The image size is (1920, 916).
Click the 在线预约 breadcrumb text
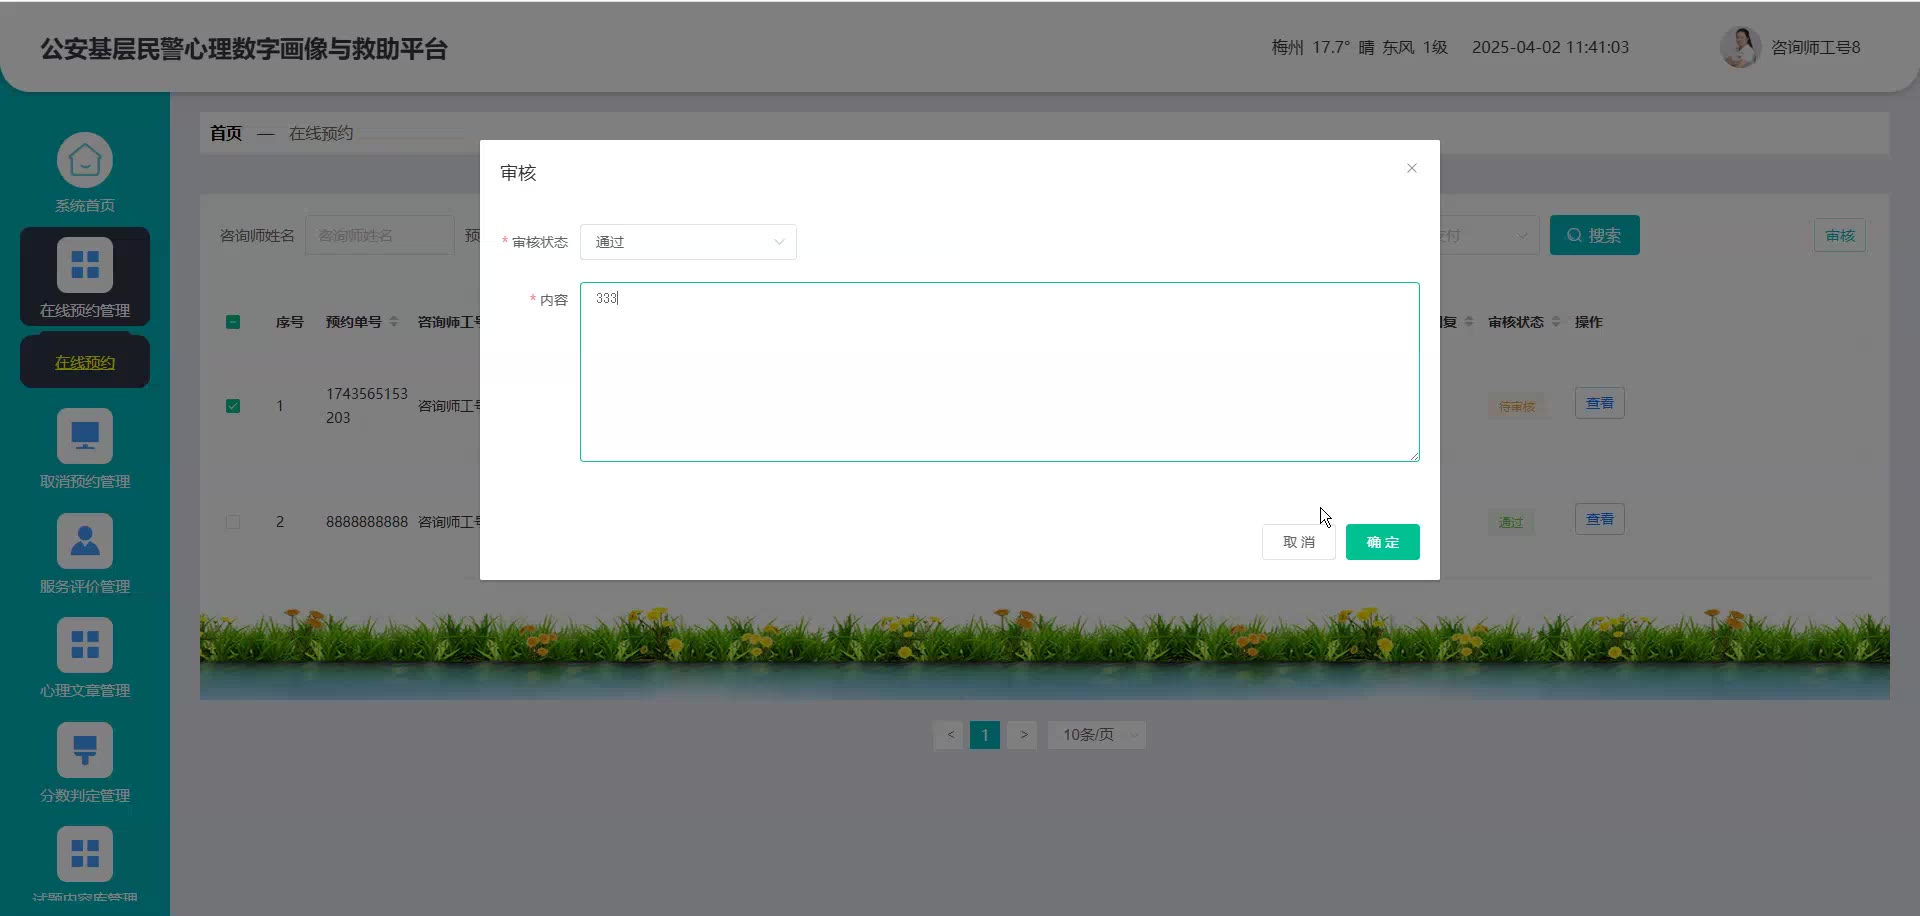click(x=321, y=133)
